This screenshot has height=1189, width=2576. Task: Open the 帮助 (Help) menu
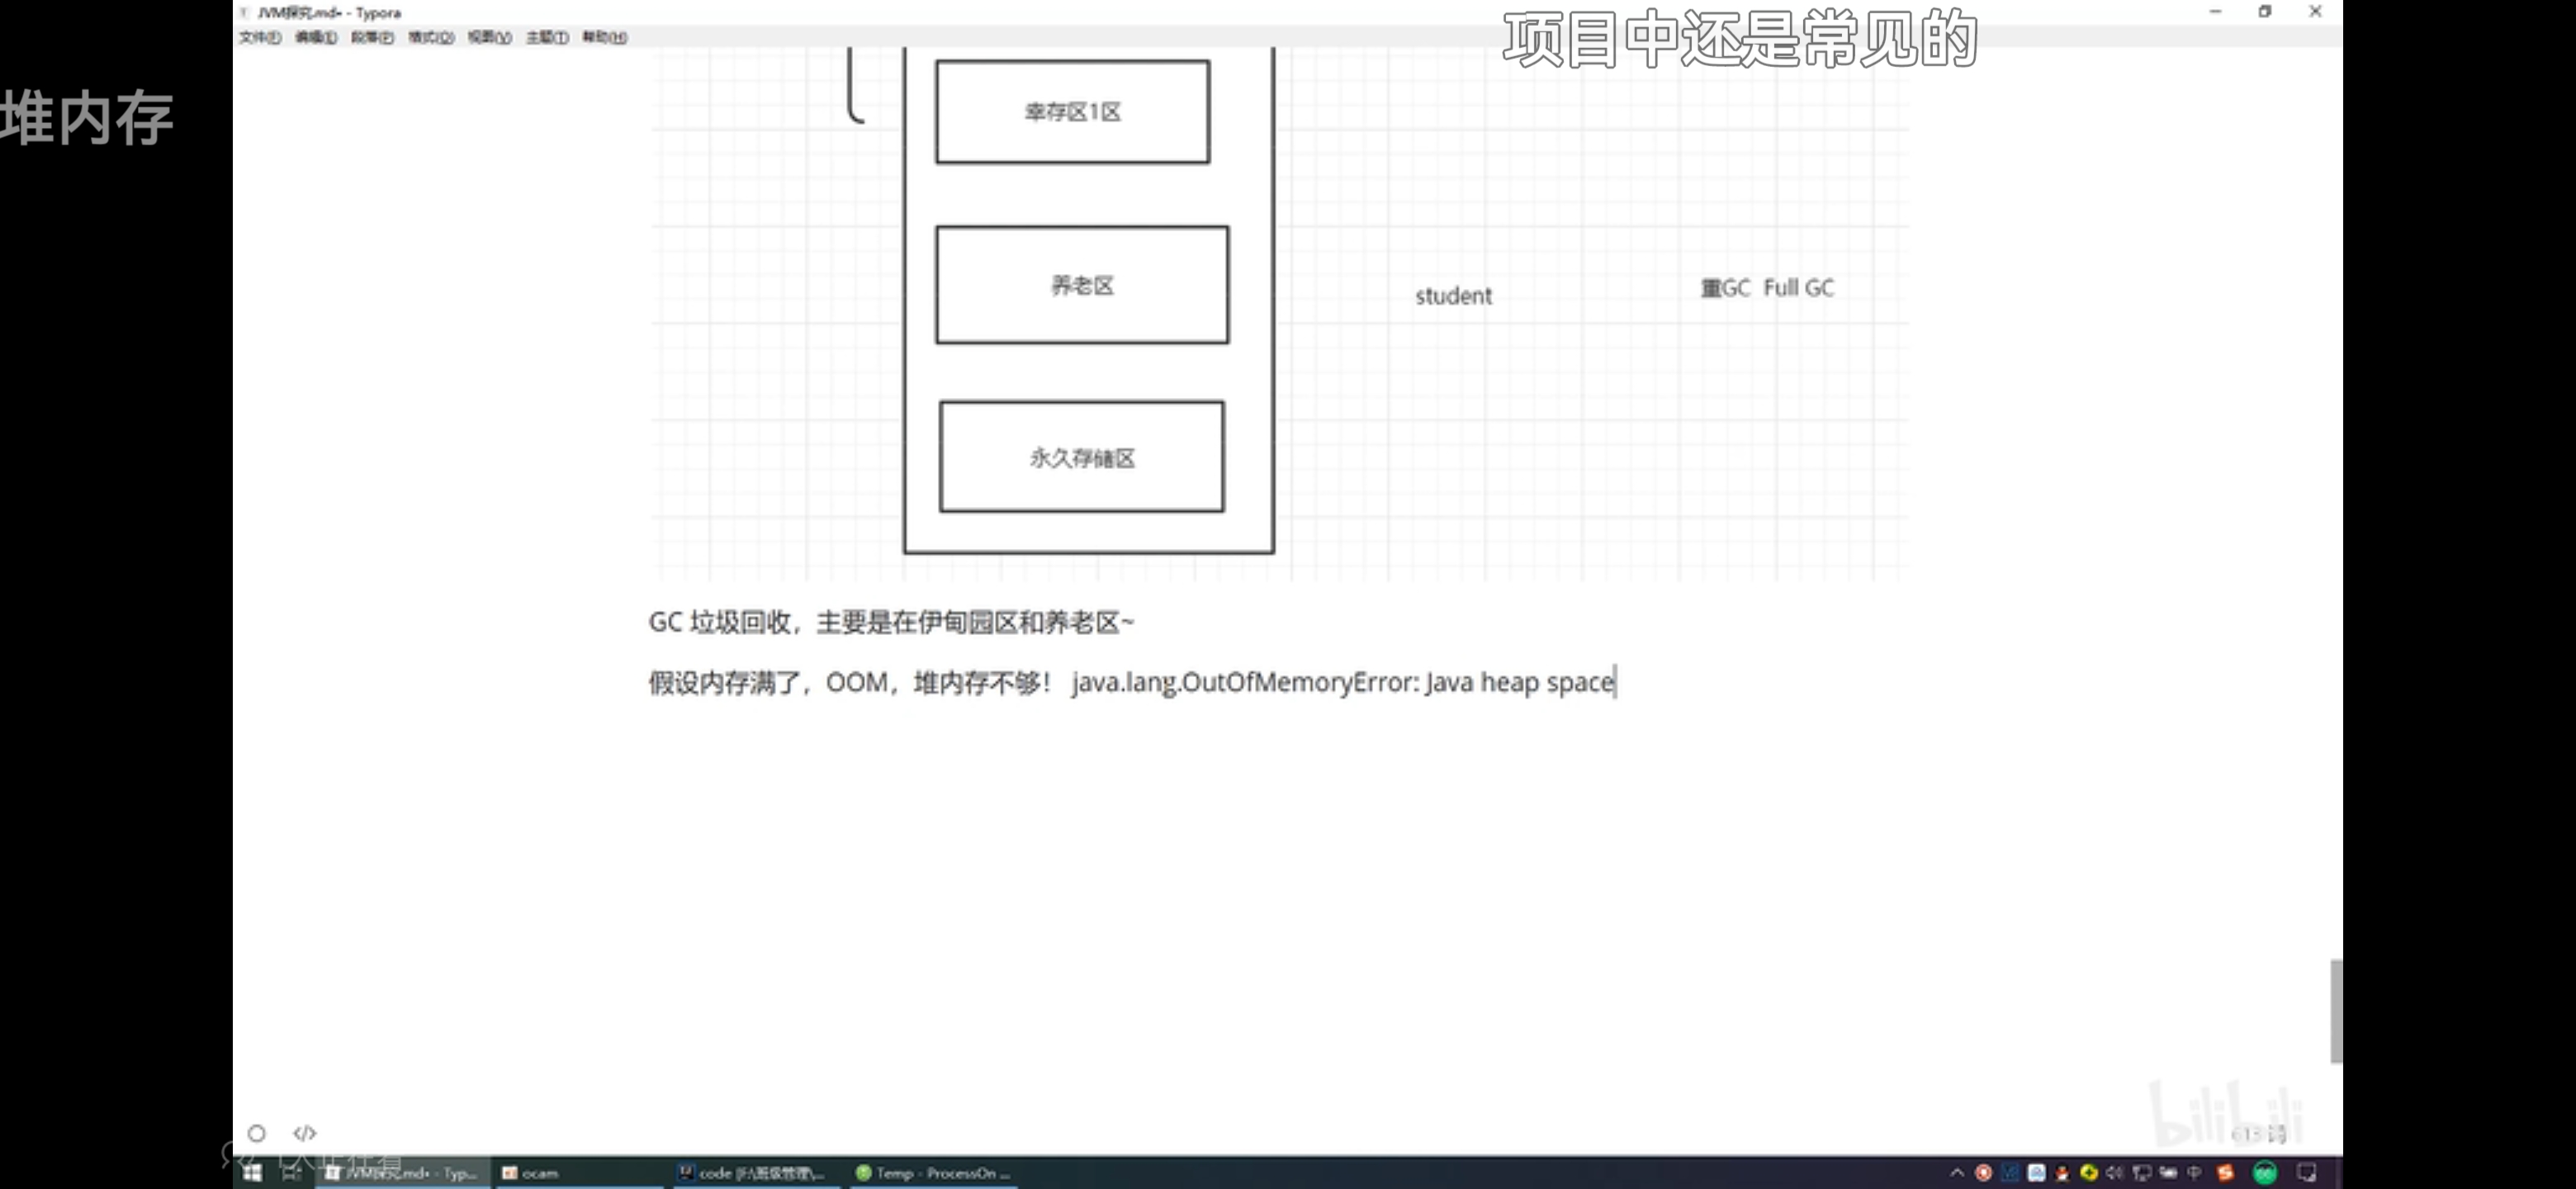604,37
